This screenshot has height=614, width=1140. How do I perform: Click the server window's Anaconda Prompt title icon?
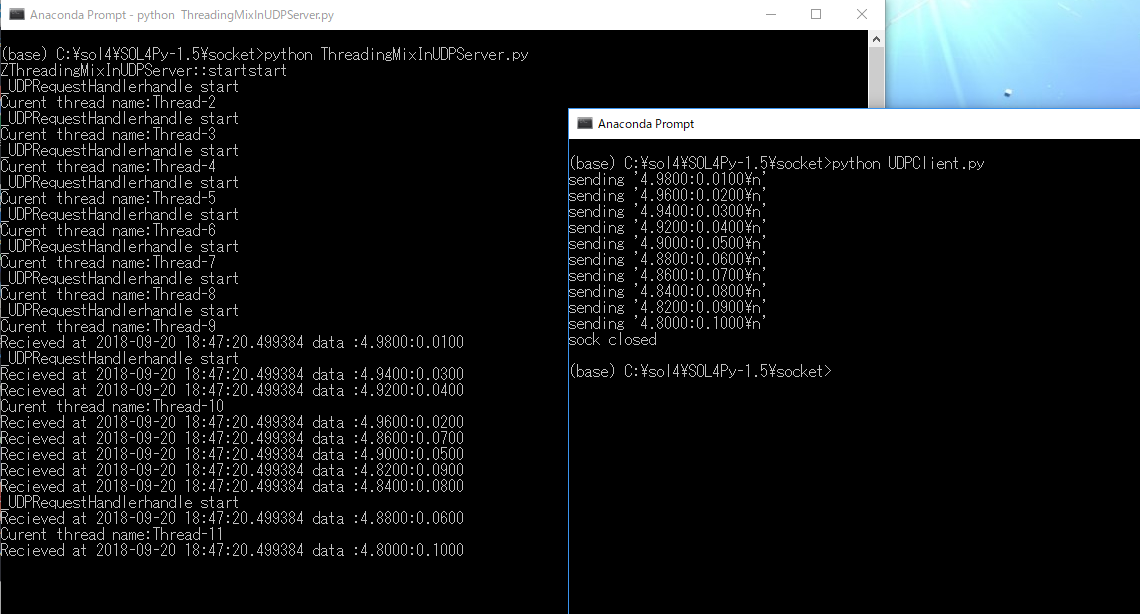17,15
